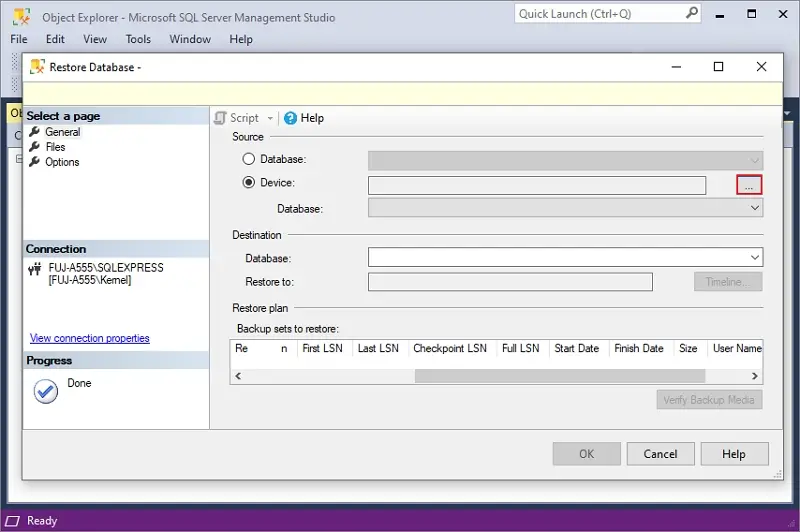Click the Start Date column header

point(577,348)
